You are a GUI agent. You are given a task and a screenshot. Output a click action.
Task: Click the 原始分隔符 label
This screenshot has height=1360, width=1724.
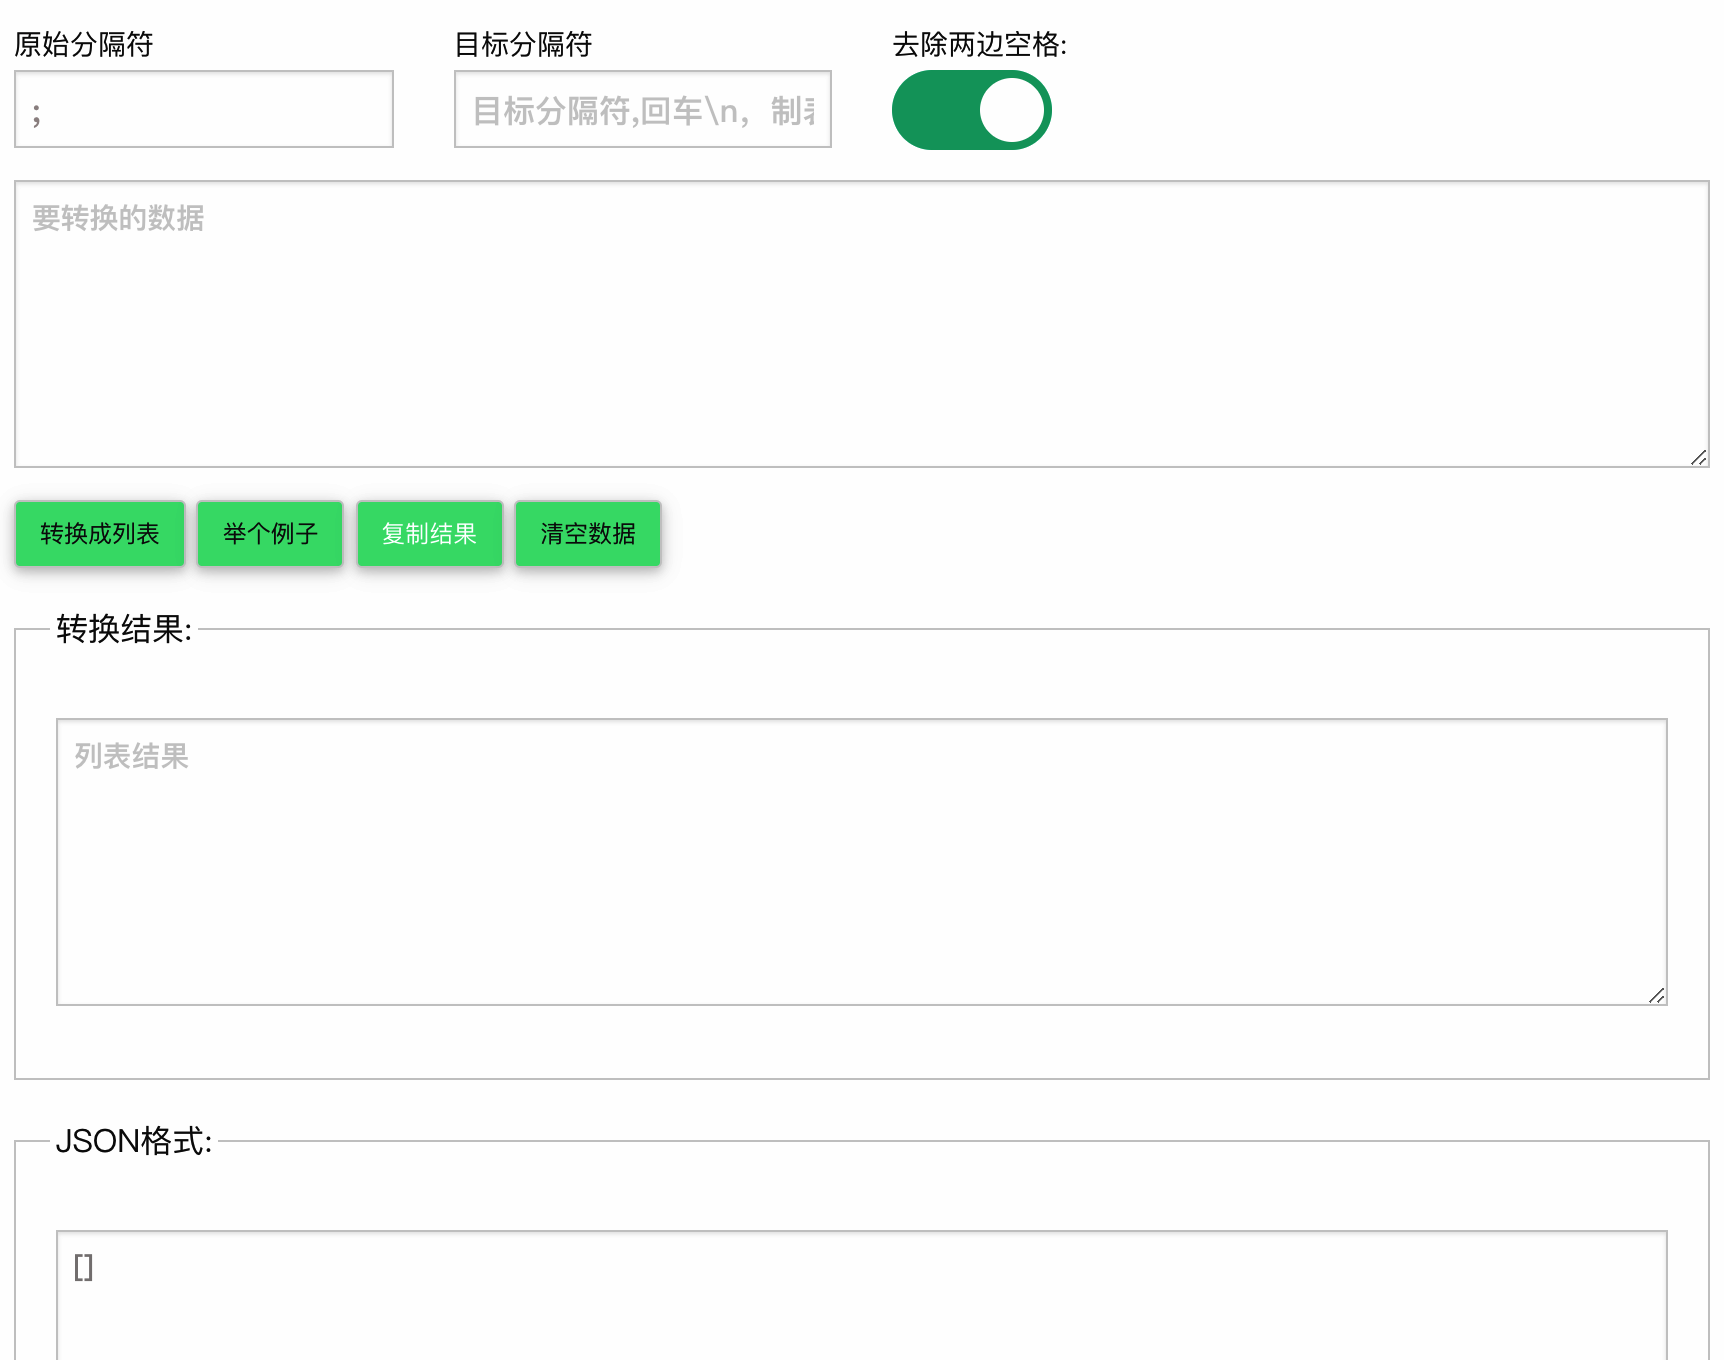(x=84, y=44)
